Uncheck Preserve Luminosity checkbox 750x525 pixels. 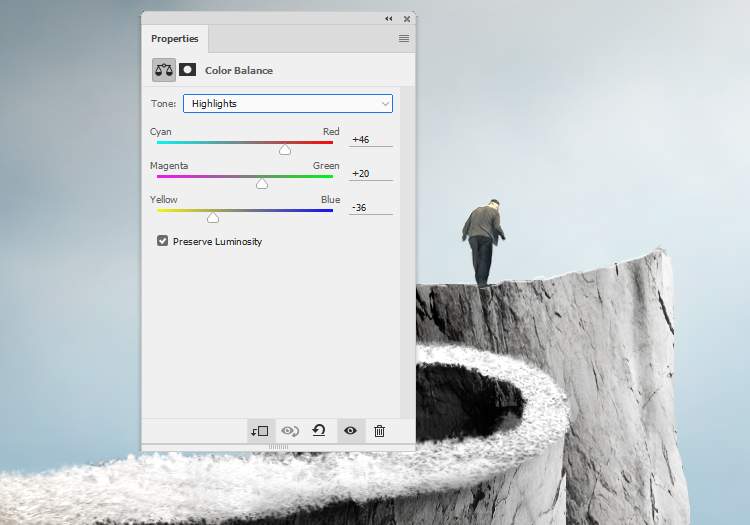point(163,241)
